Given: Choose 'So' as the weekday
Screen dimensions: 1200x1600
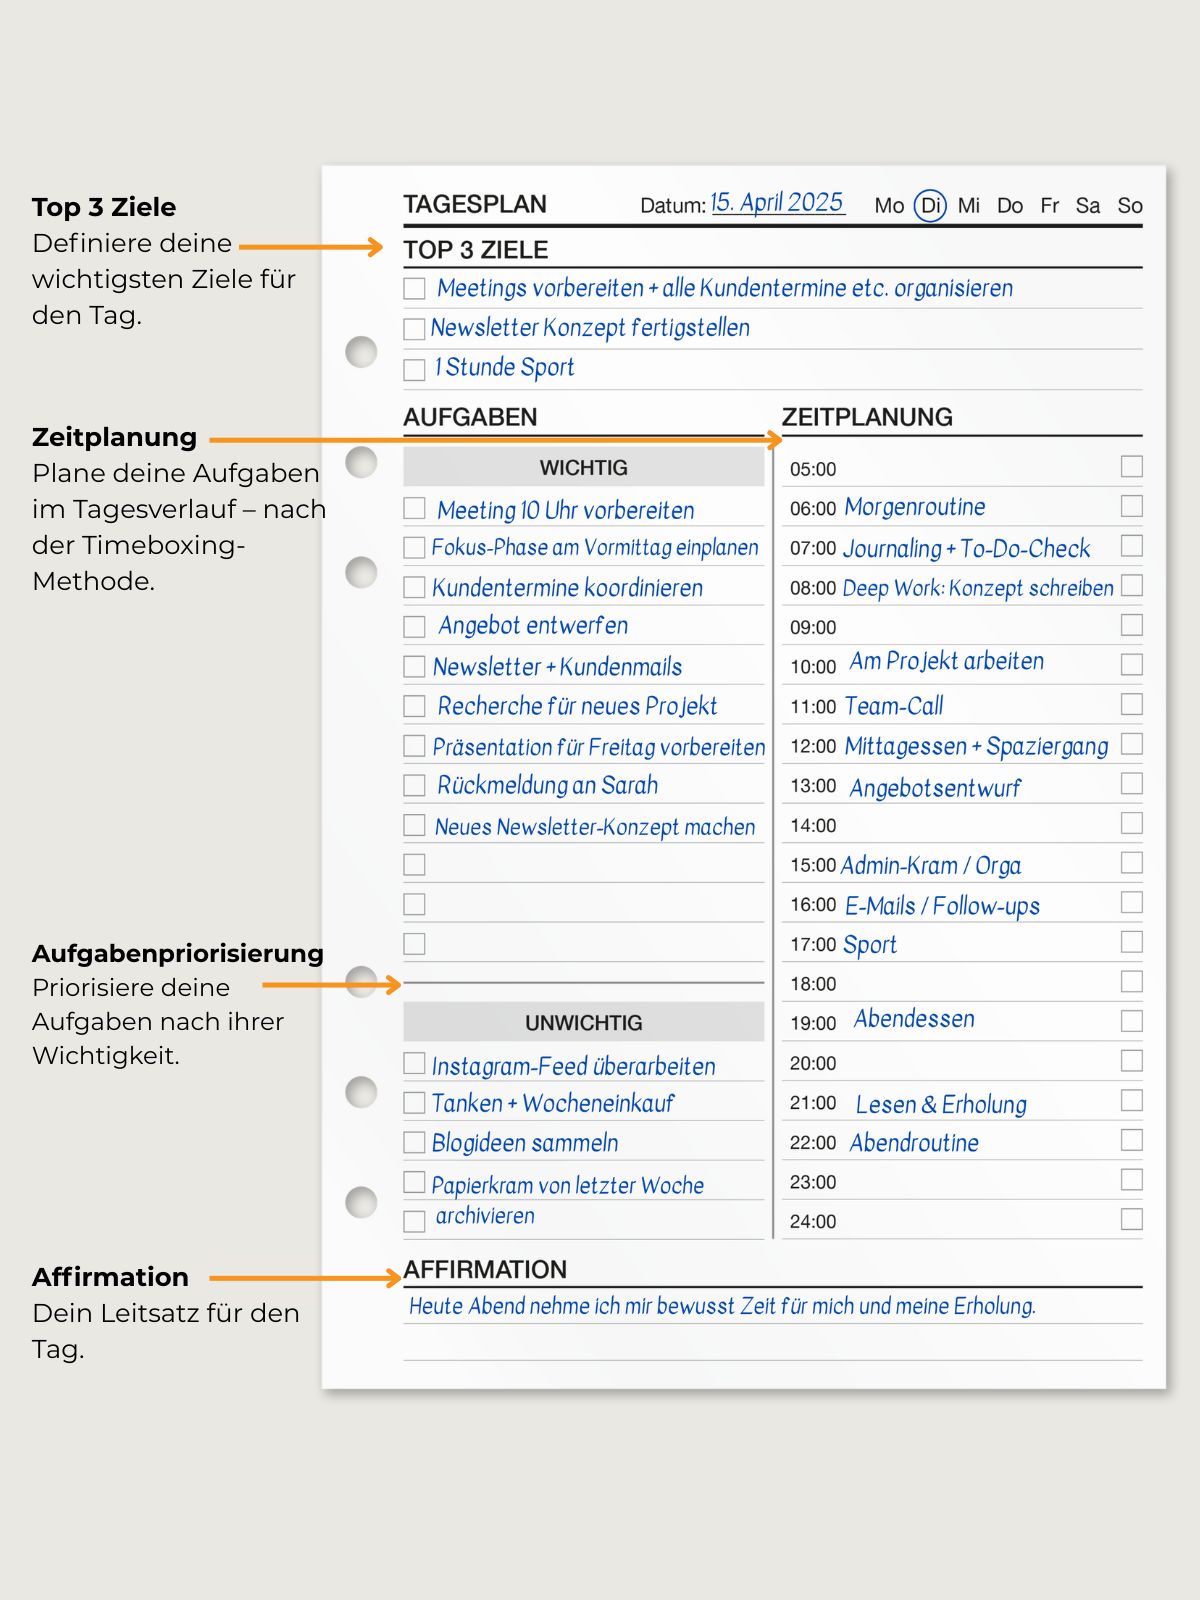Looking at the screenshot, I should click(1129, 206).
